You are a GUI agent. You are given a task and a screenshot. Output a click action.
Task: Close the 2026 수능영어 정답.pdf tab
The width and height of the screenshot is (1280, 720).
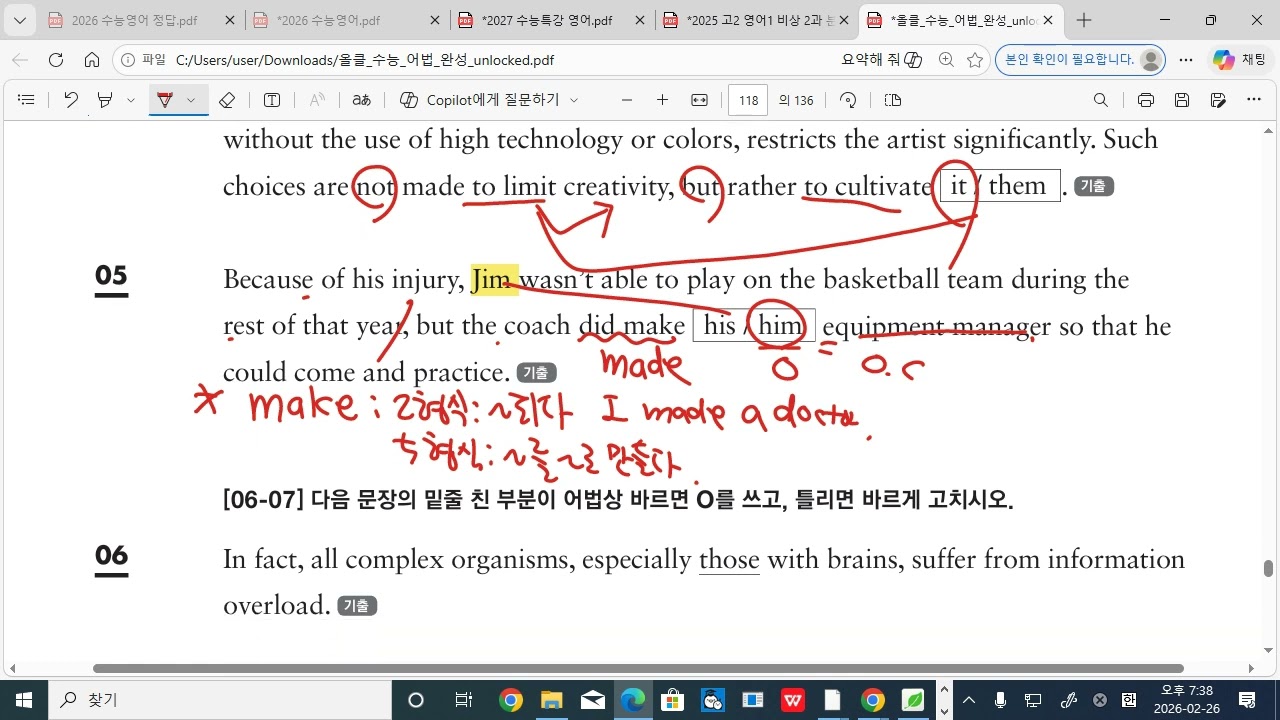point(231,20)
